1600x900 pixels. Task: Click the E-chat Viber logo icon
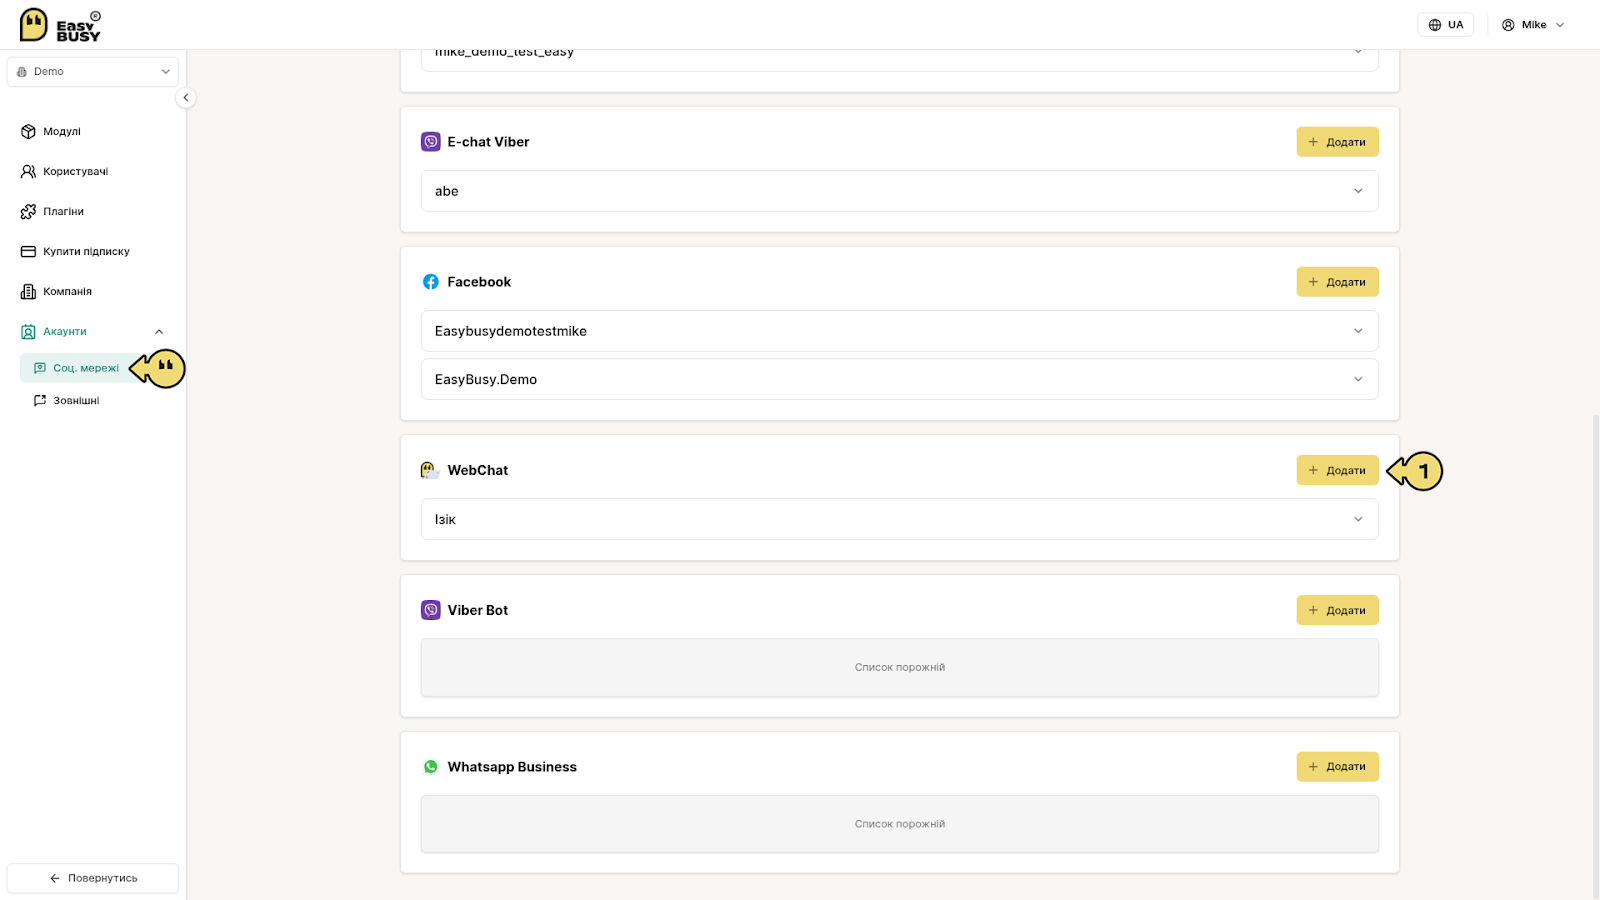(431, 142)
